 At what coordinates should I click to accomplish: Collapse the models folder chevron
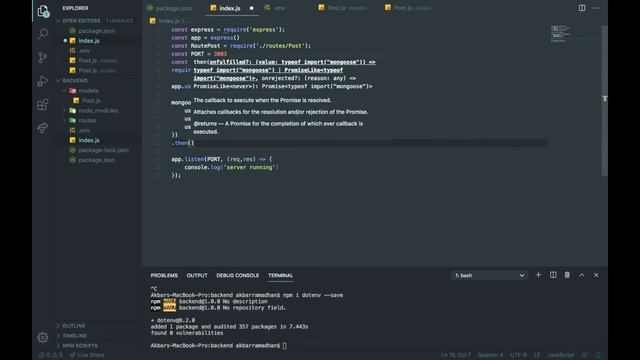tap(64, 91)
